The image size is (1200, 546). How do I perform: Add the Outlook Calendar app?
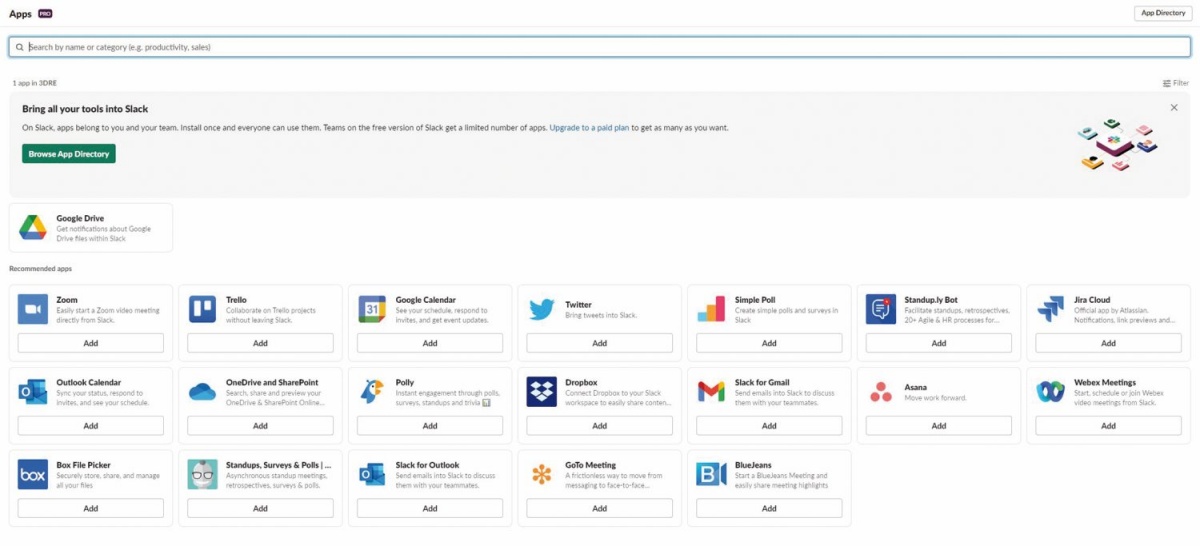(91, 425)
